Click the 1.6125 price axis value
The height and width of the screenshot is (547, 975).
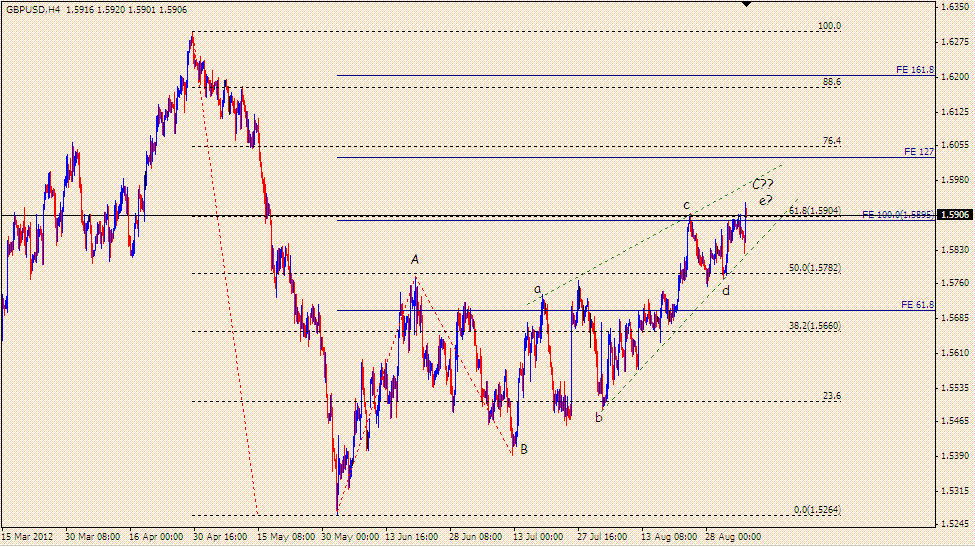point(954,111)
